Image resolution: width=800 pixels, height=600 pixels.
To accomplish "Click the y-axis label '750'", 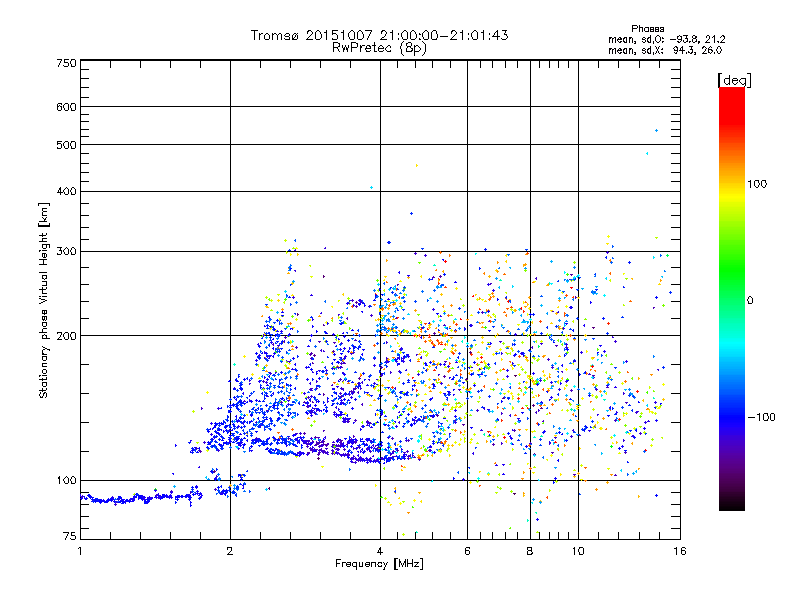I will click(x=66, y=64).
